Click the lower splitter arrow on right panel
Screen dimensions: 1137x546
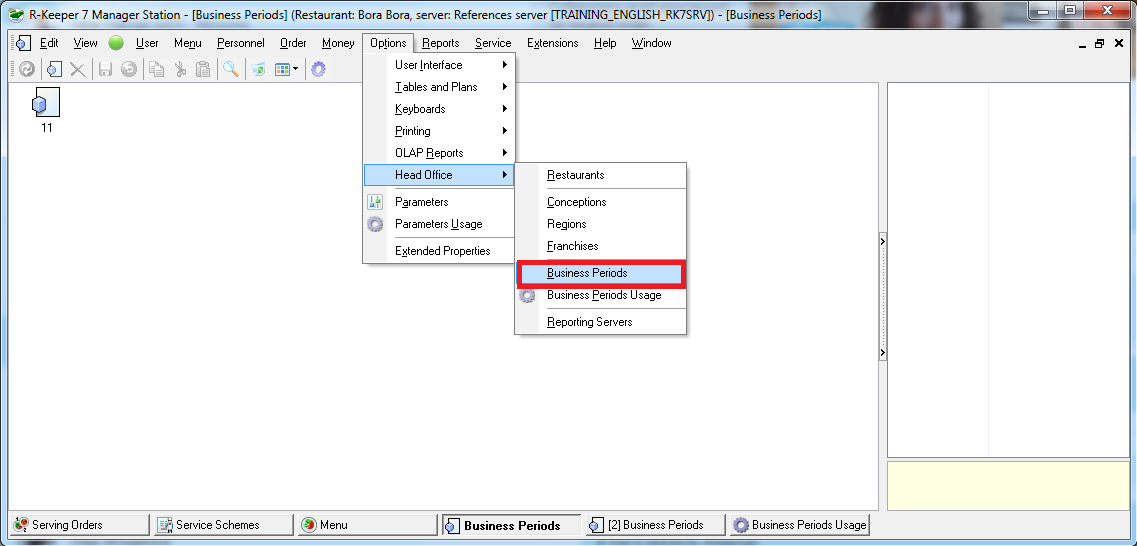tap(882, 353)
